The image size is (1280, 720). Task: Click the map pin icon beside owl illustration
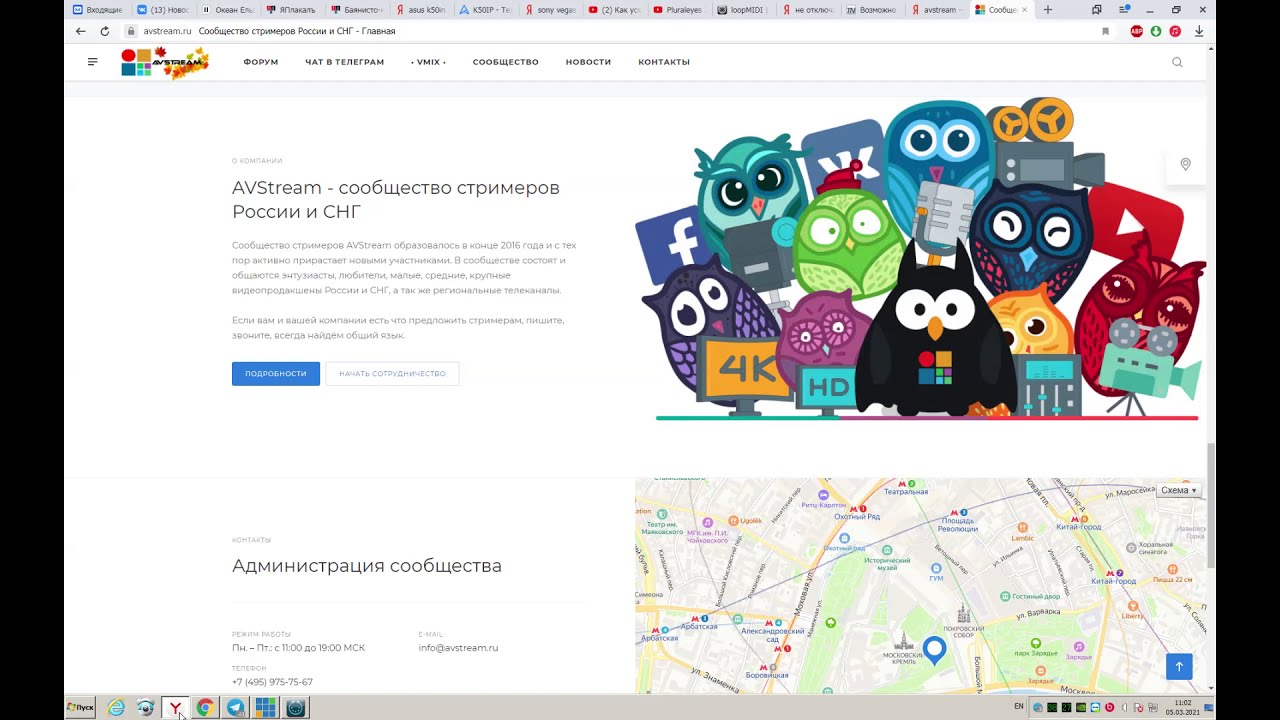1185,164
